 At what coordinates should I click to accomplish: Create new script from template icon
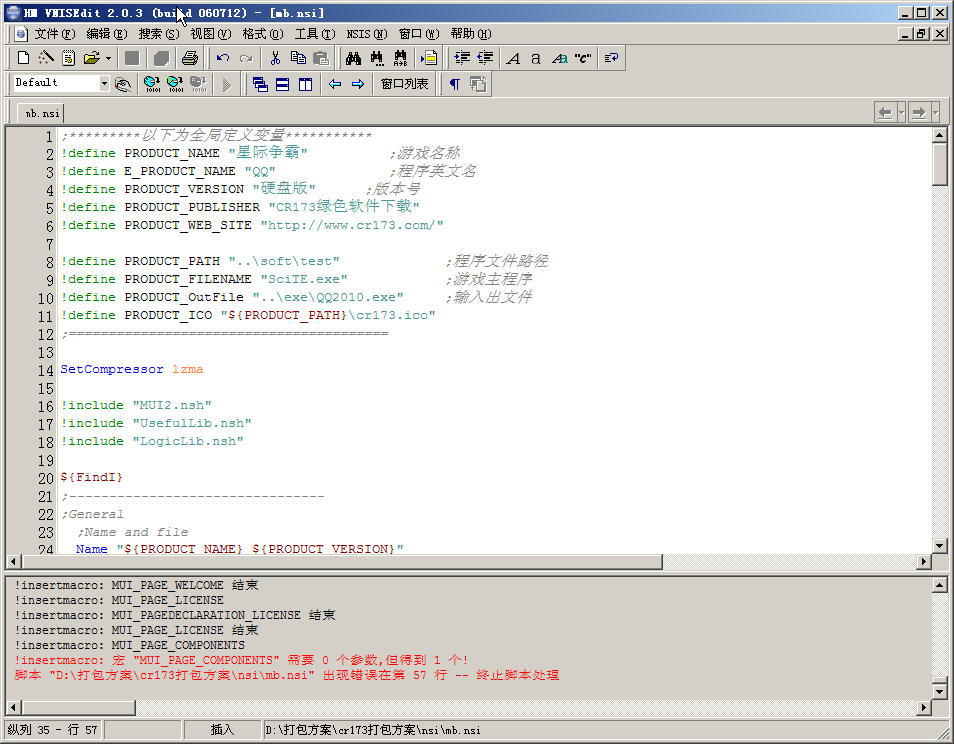click(x=68, y=58)
